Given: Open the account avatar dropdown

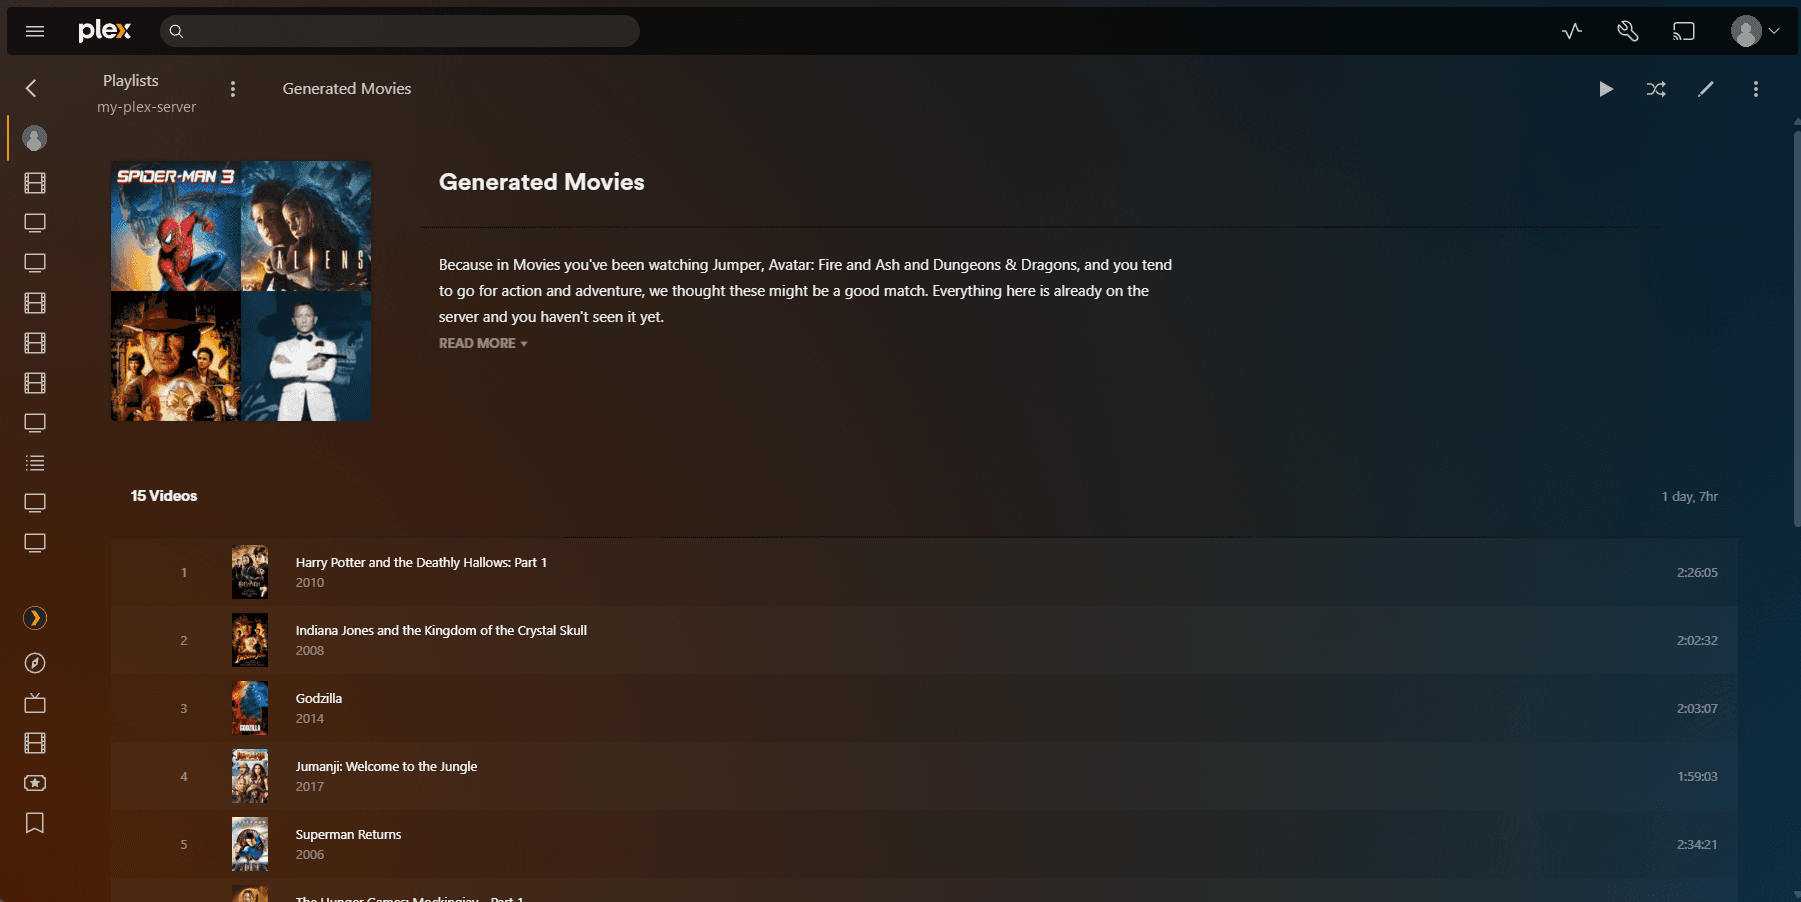Looking at the screenshot, I should [1755, 31].
